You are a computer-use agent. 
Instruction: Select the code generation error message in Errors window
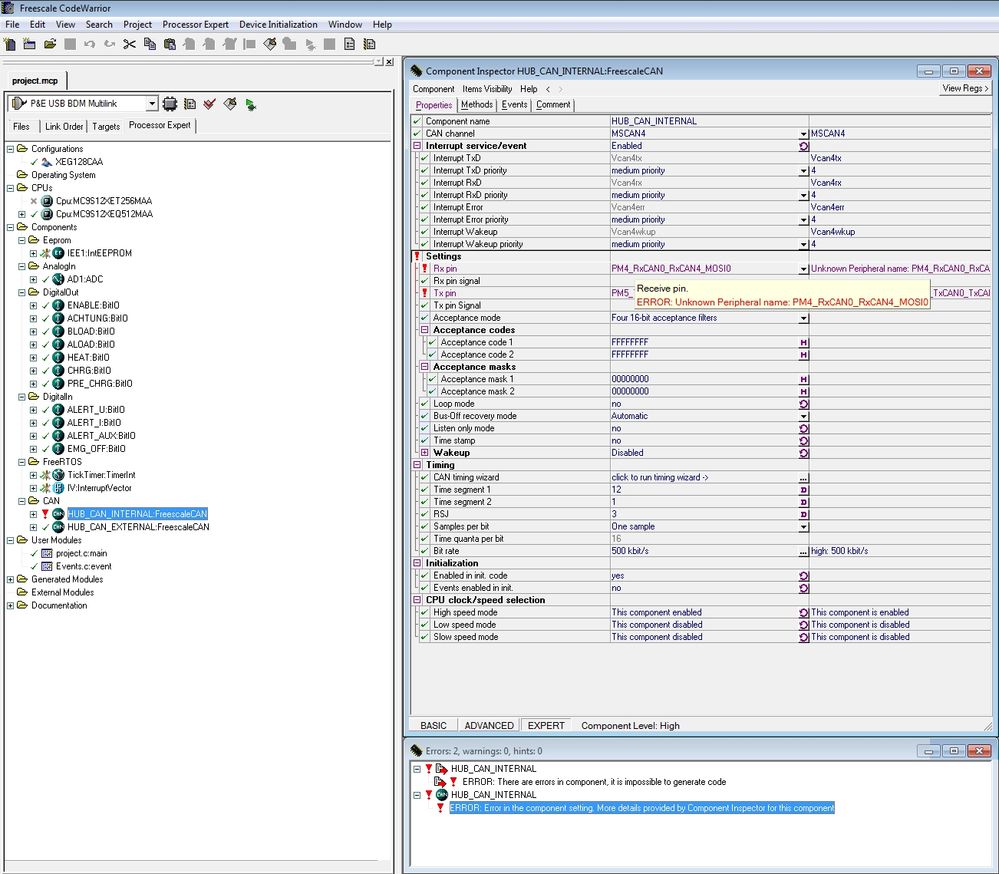pos(593,782)
